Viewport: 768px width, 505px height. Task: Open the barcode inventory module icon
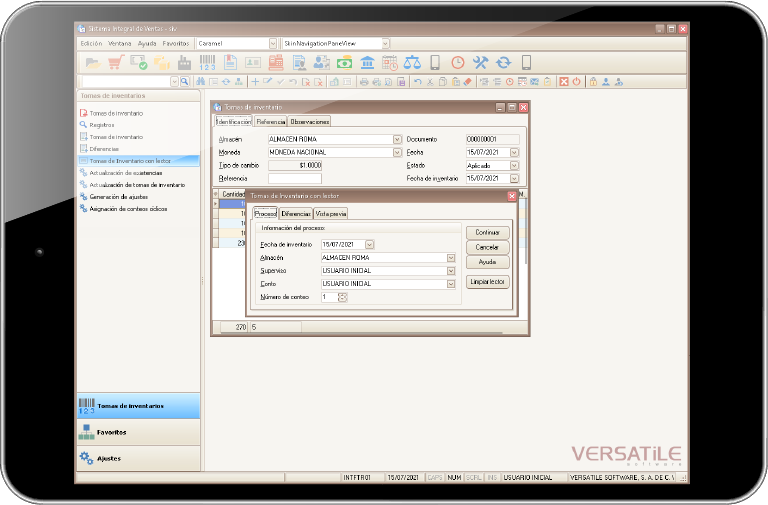pyautogui.click(x=207, y=63)
